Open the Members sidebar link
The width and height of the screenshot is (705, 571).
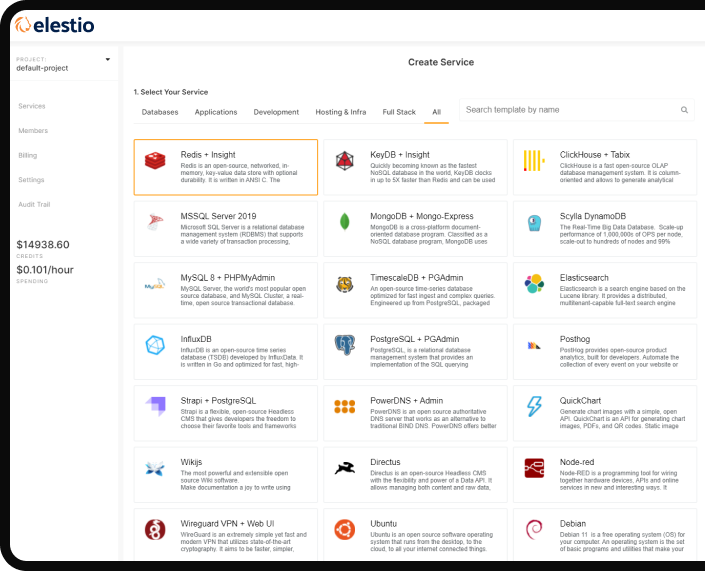[33, 130]
